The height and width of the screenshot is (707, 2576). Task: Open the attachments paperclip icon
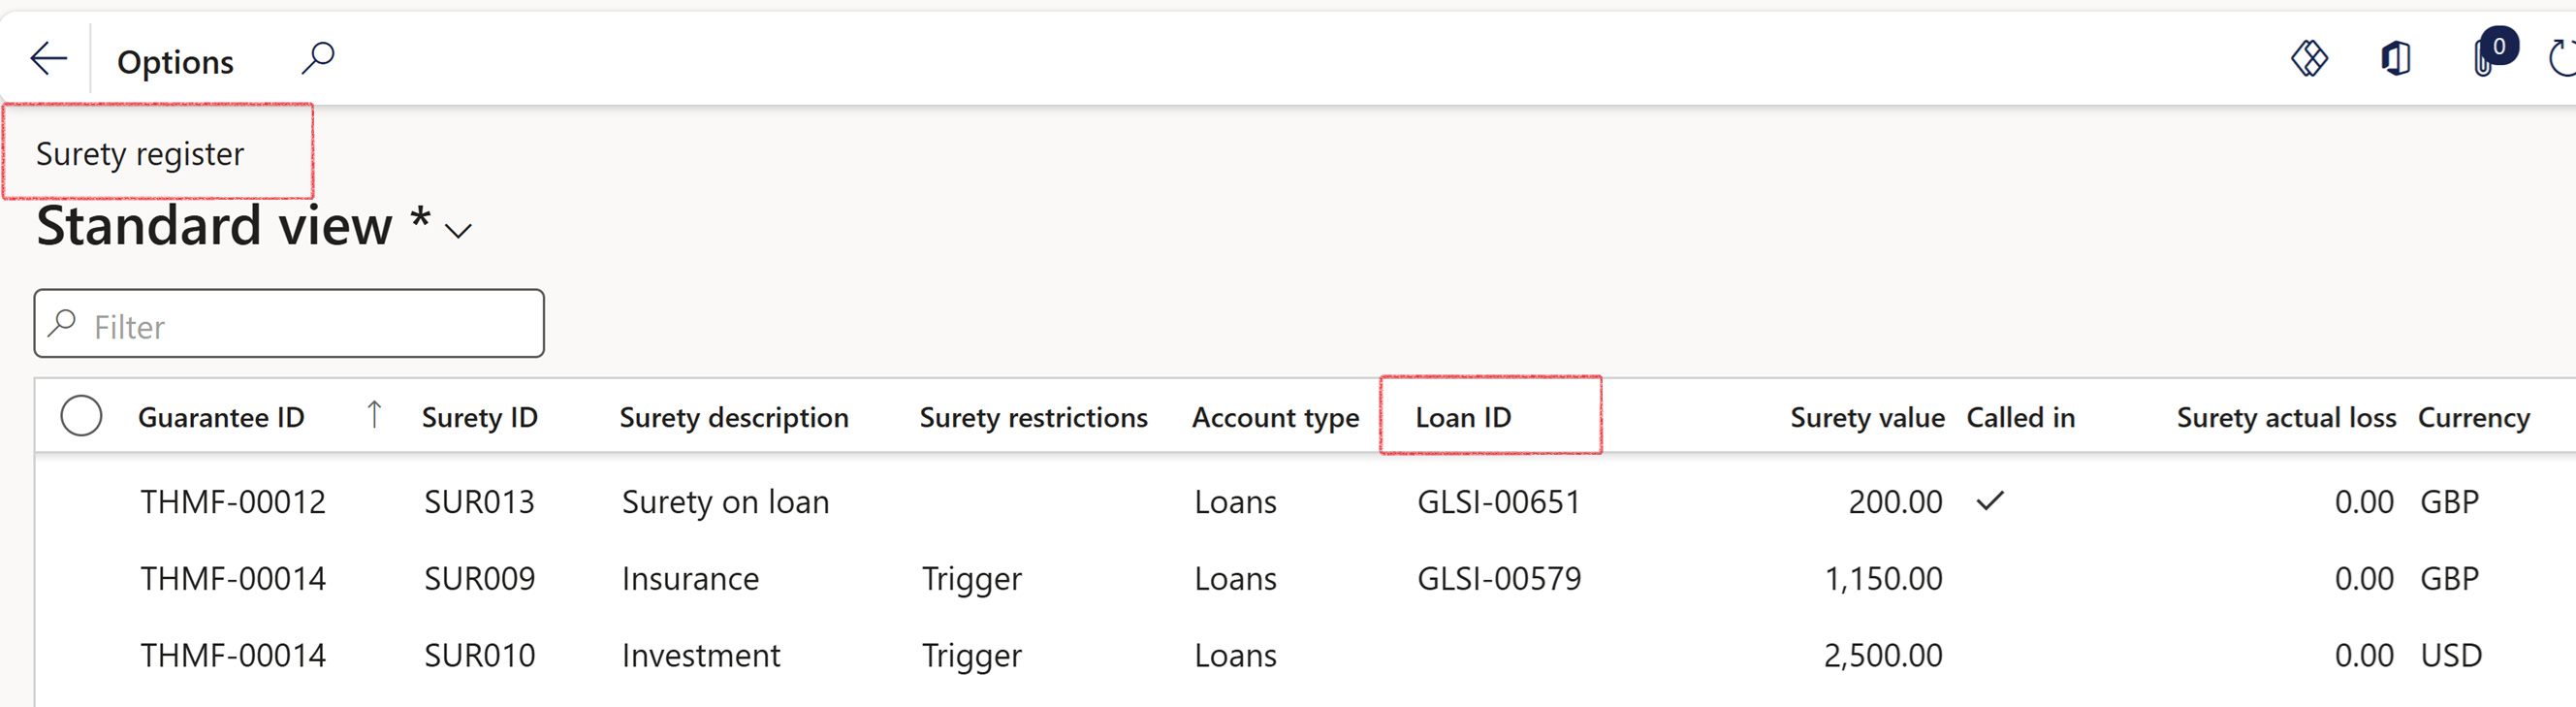pos(2483,60)
